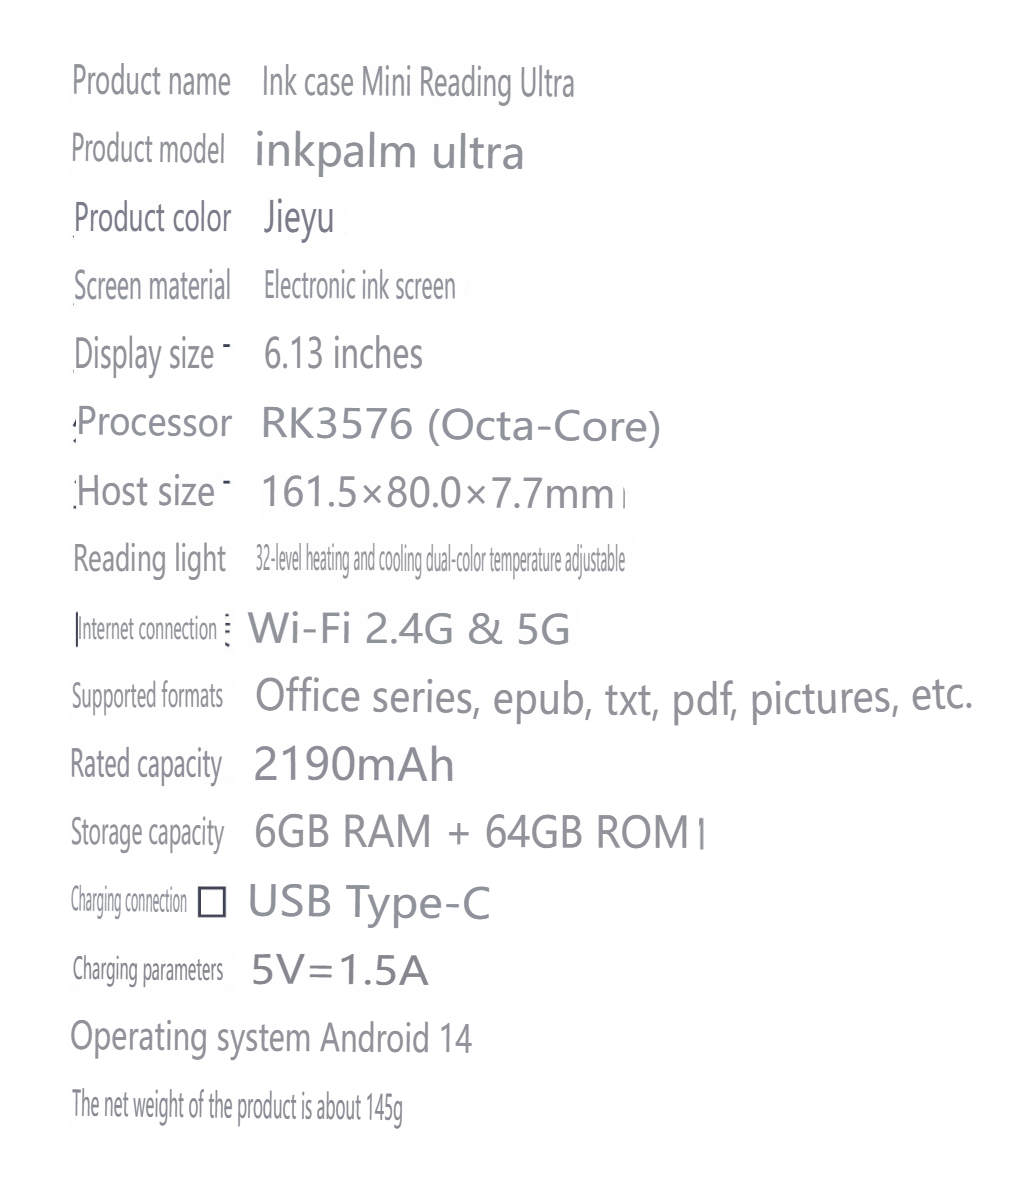Click the 'Processor' label
Screen dimensions: 1024x1193
click(154, 423)
